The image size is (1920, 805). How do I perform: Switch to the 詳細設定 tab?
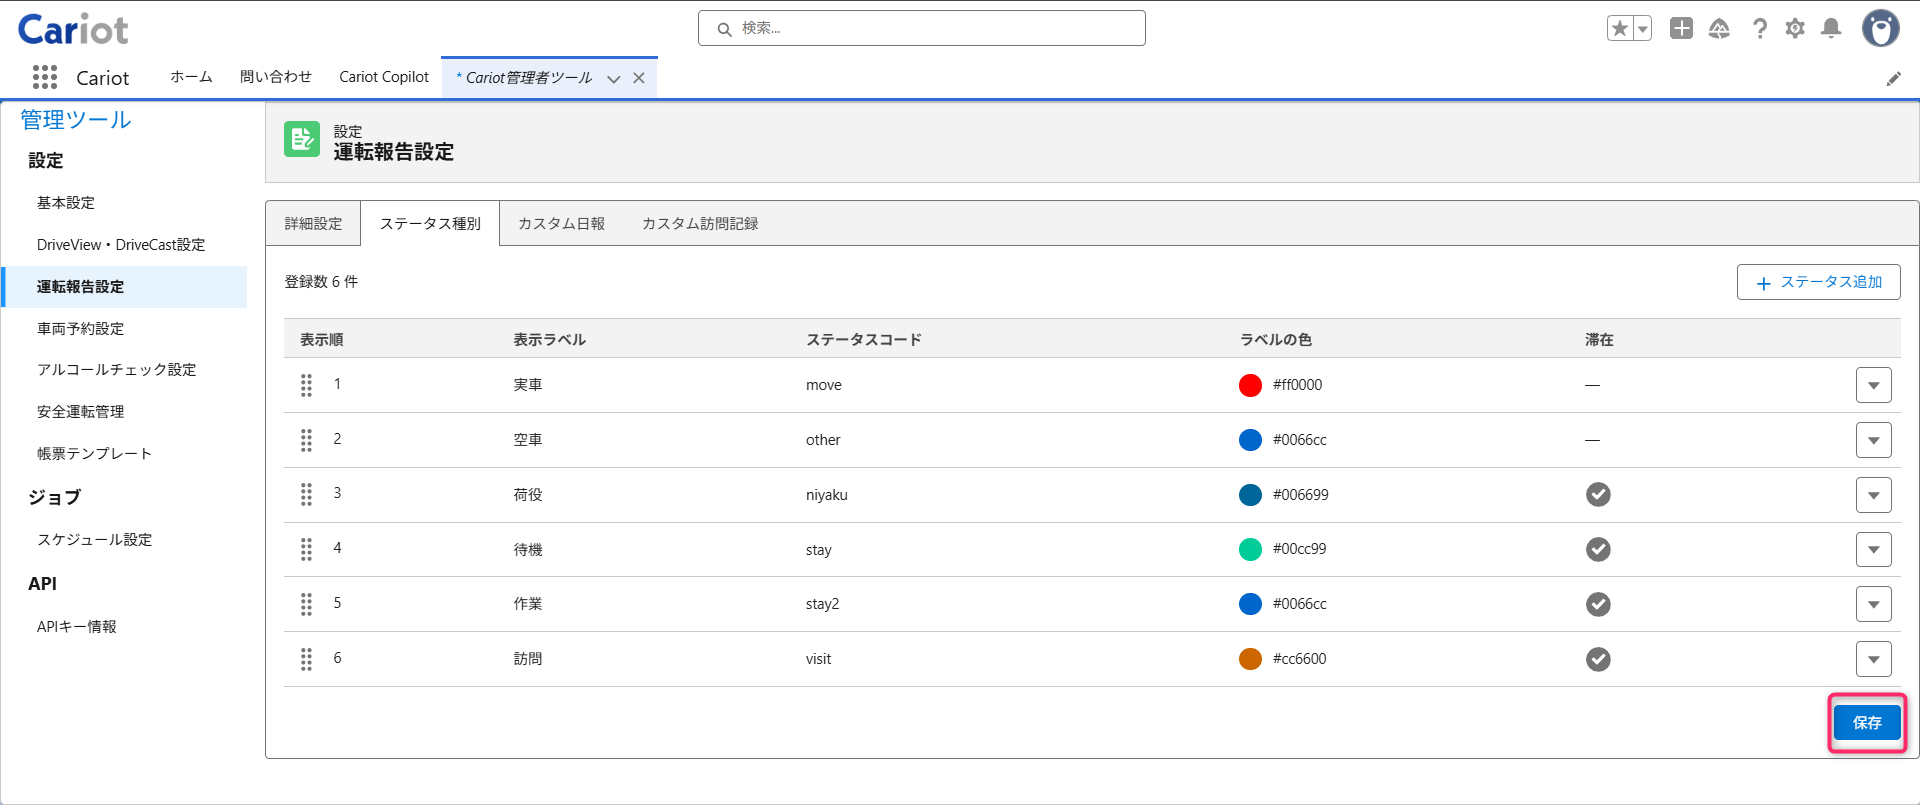313,224
